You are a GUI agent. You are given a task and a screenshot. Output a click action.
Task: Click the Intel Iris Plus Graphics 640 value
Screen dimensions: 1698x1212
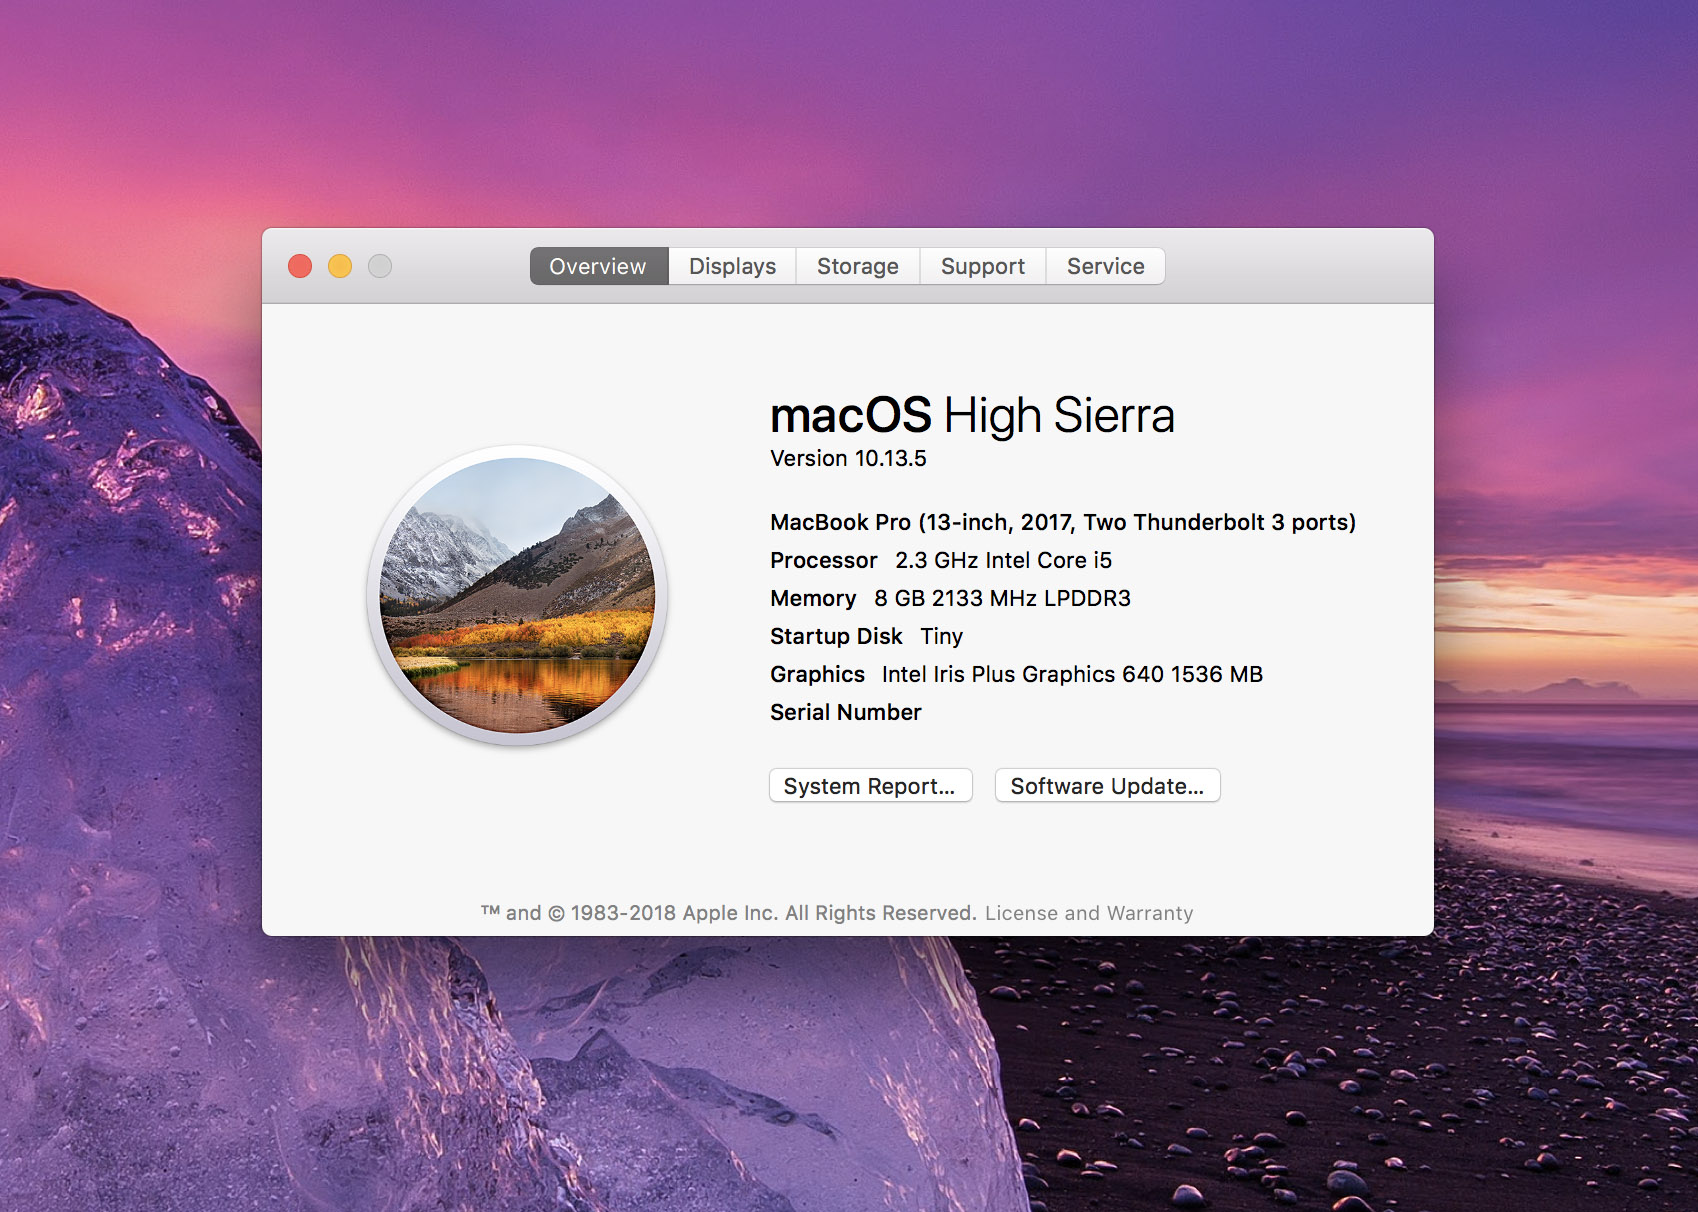tap(1072, 674)
